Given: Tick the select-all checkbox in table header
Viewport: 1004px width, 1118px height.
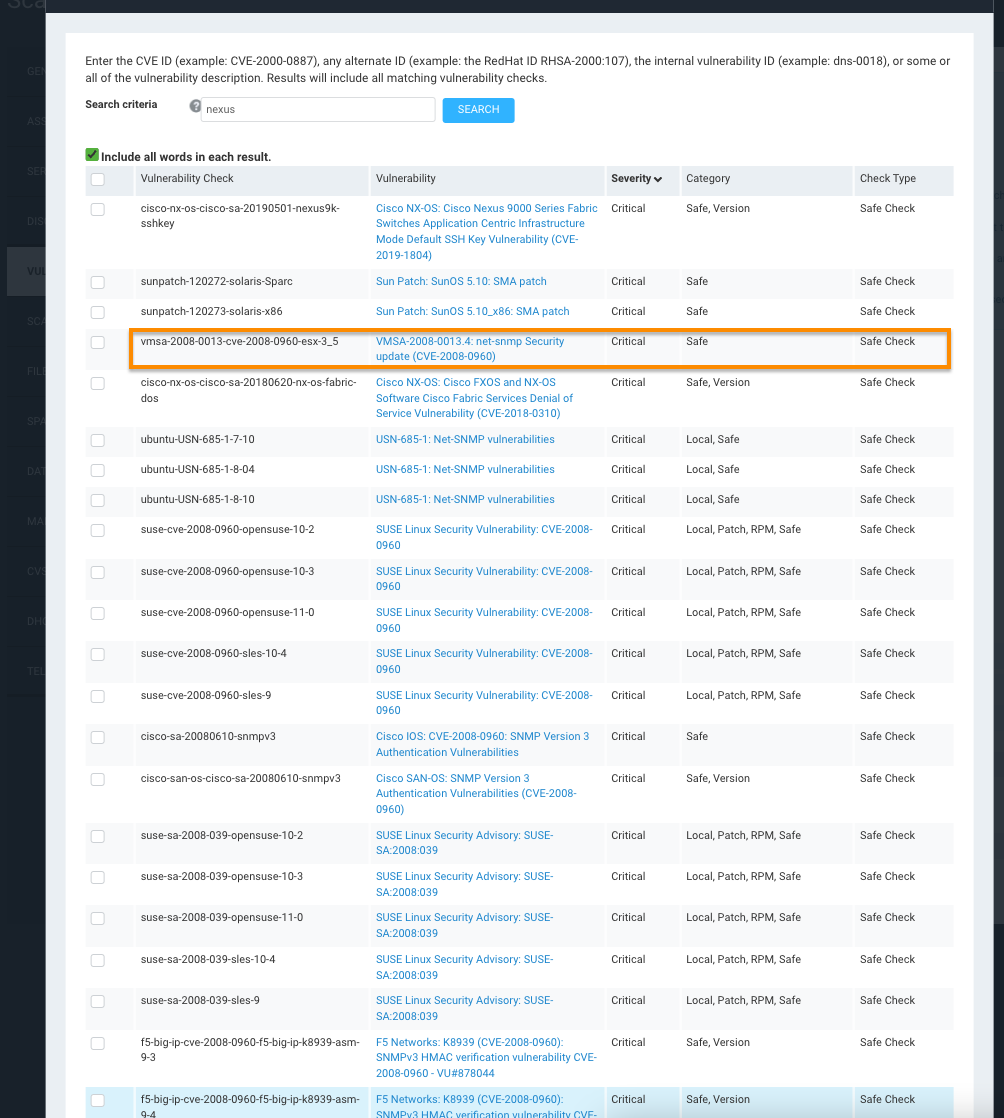Looking at the screenshot, I should (98, 180).
